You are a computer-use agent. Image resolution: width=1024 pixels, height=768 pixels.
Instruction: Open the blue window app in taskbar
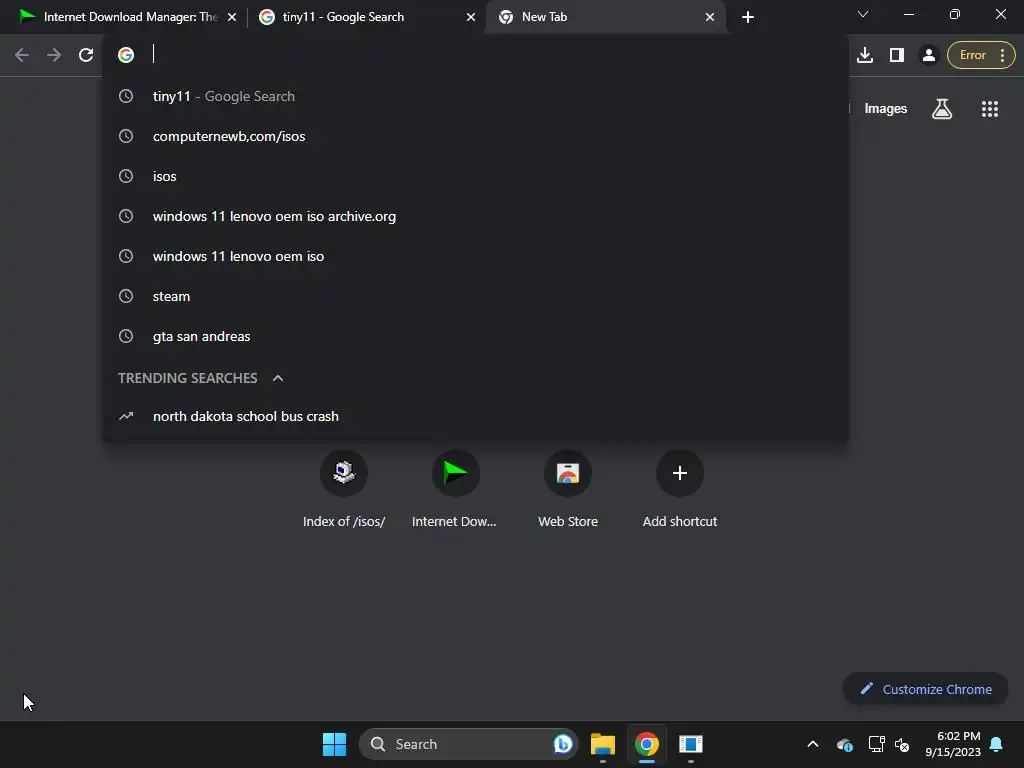pos(690,744)
